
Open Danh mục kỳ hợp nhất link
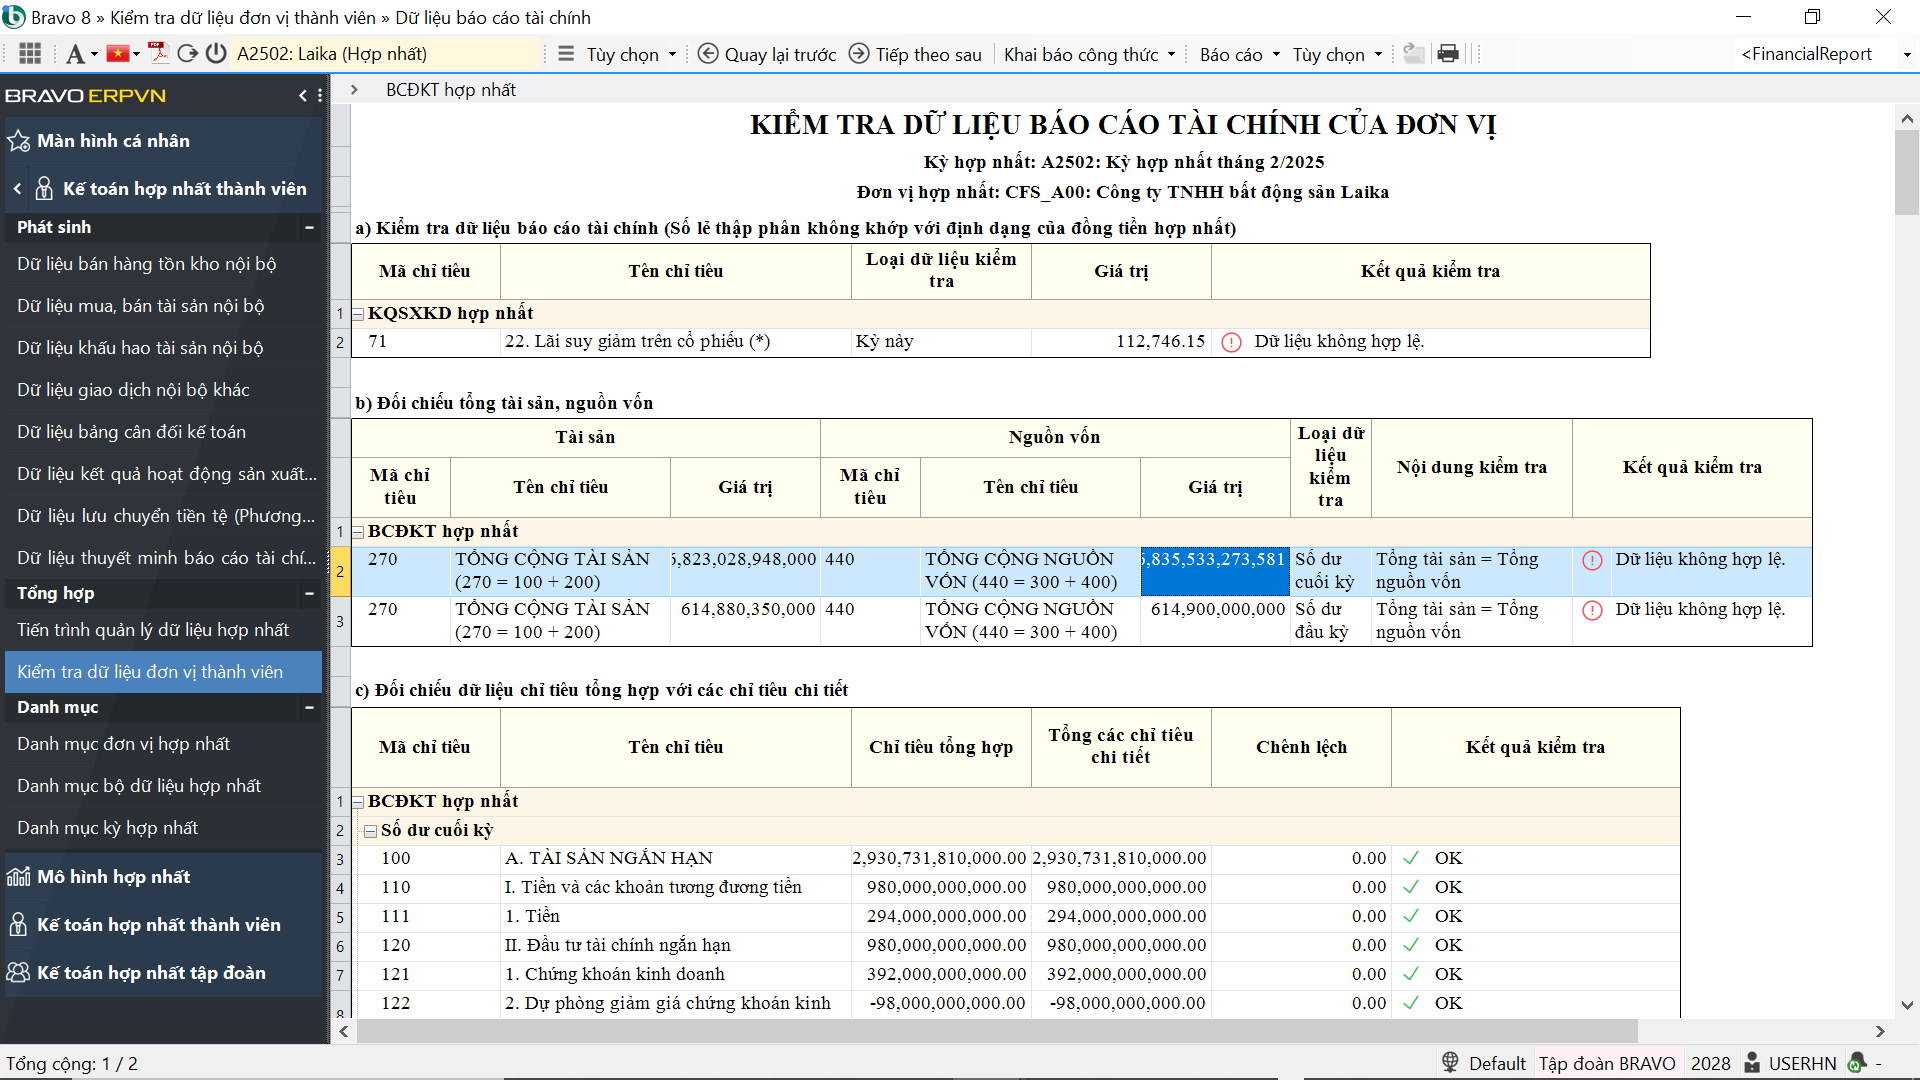click(x=107, y=828)
